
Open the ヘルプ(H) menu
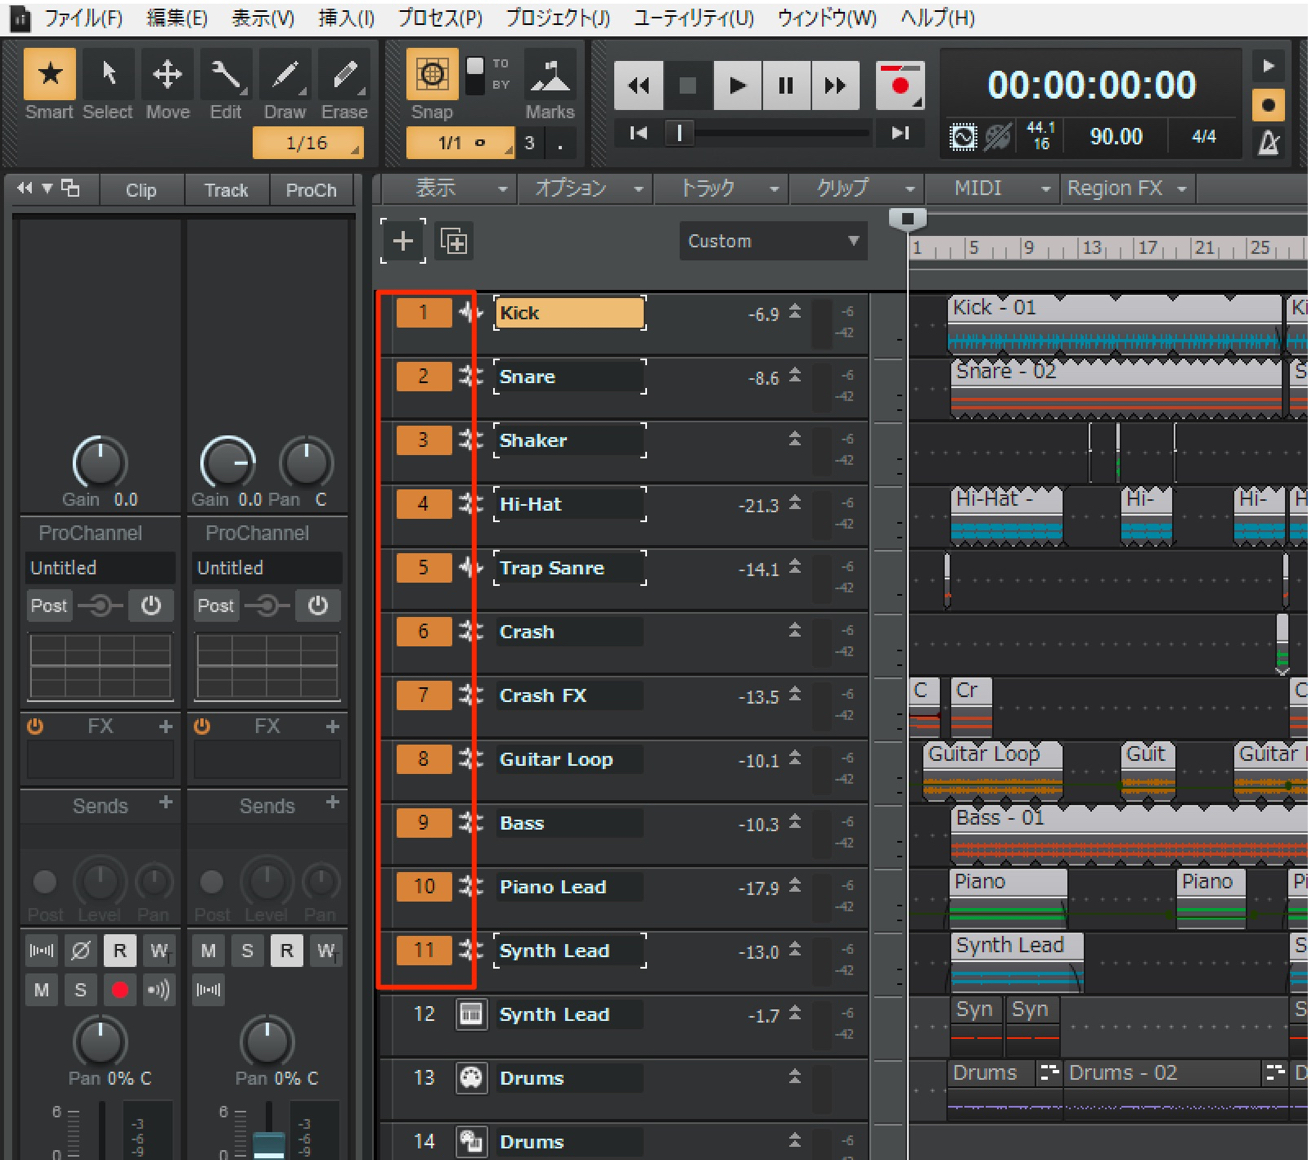937,18
